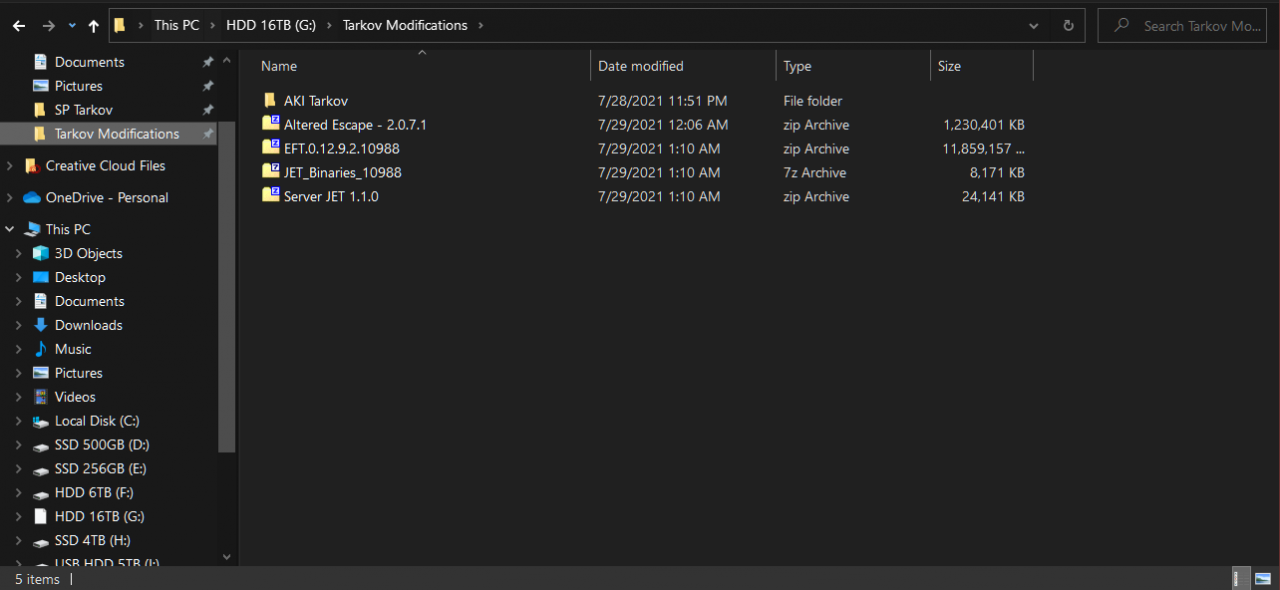Click the SSD 4TB (H:) drive icon
Viewport: 1280px width, 590px height.
[x=41, y=542]
